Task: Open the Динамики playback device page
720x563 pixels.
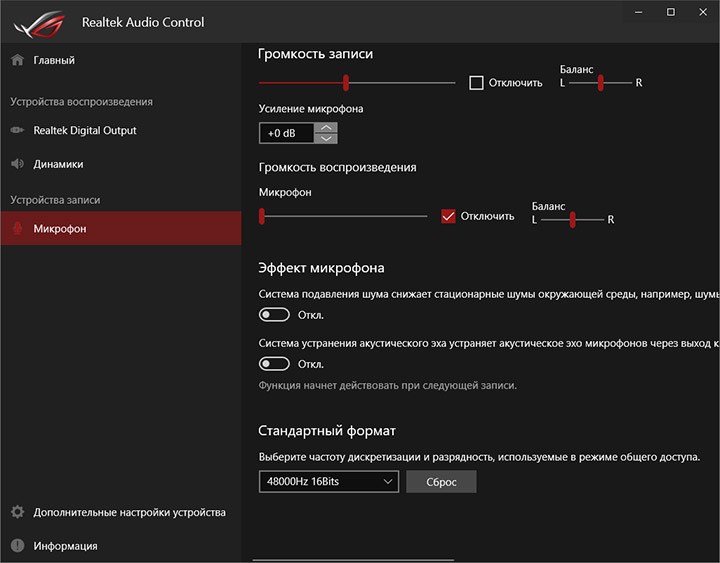Action: pyautogui.click(x=58, y=164)
